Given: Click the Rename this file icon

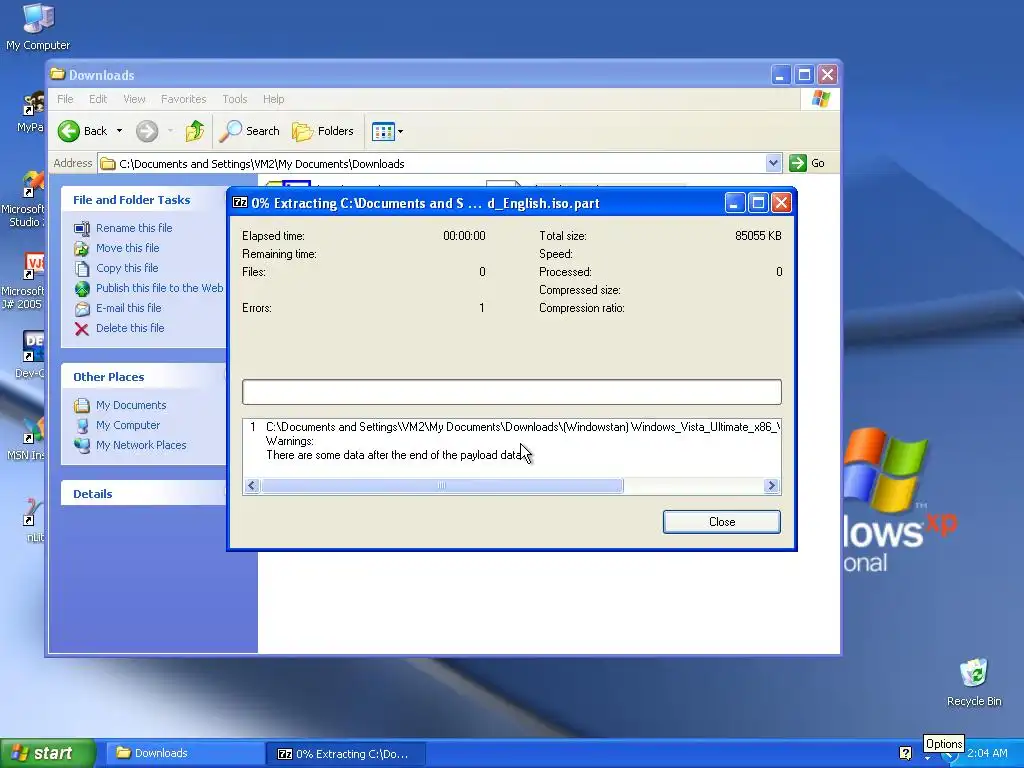Looking at the screenshot, I should (82, 229).
